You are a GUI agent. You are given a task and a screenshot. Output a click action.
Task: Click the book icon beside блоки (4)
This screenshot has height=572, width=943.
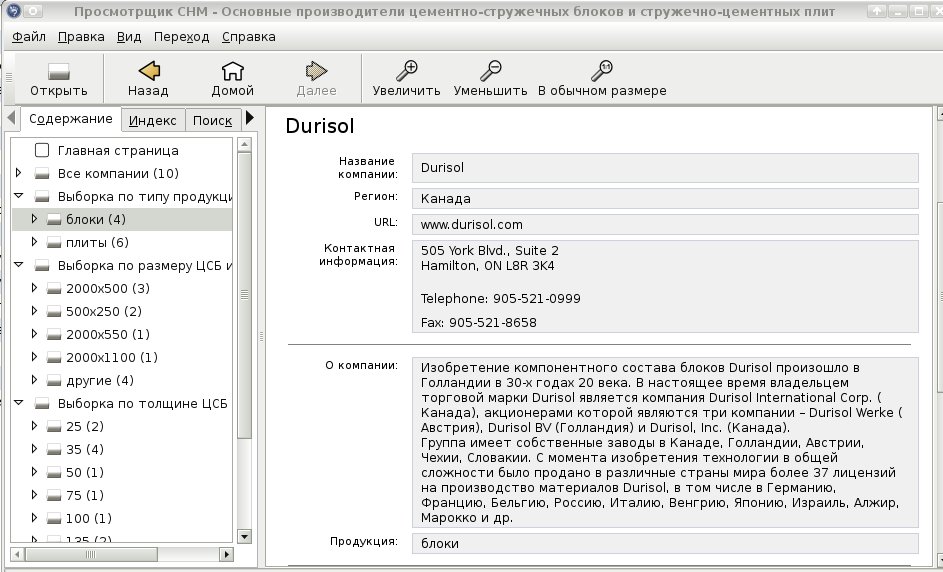[x=54, y=220]
